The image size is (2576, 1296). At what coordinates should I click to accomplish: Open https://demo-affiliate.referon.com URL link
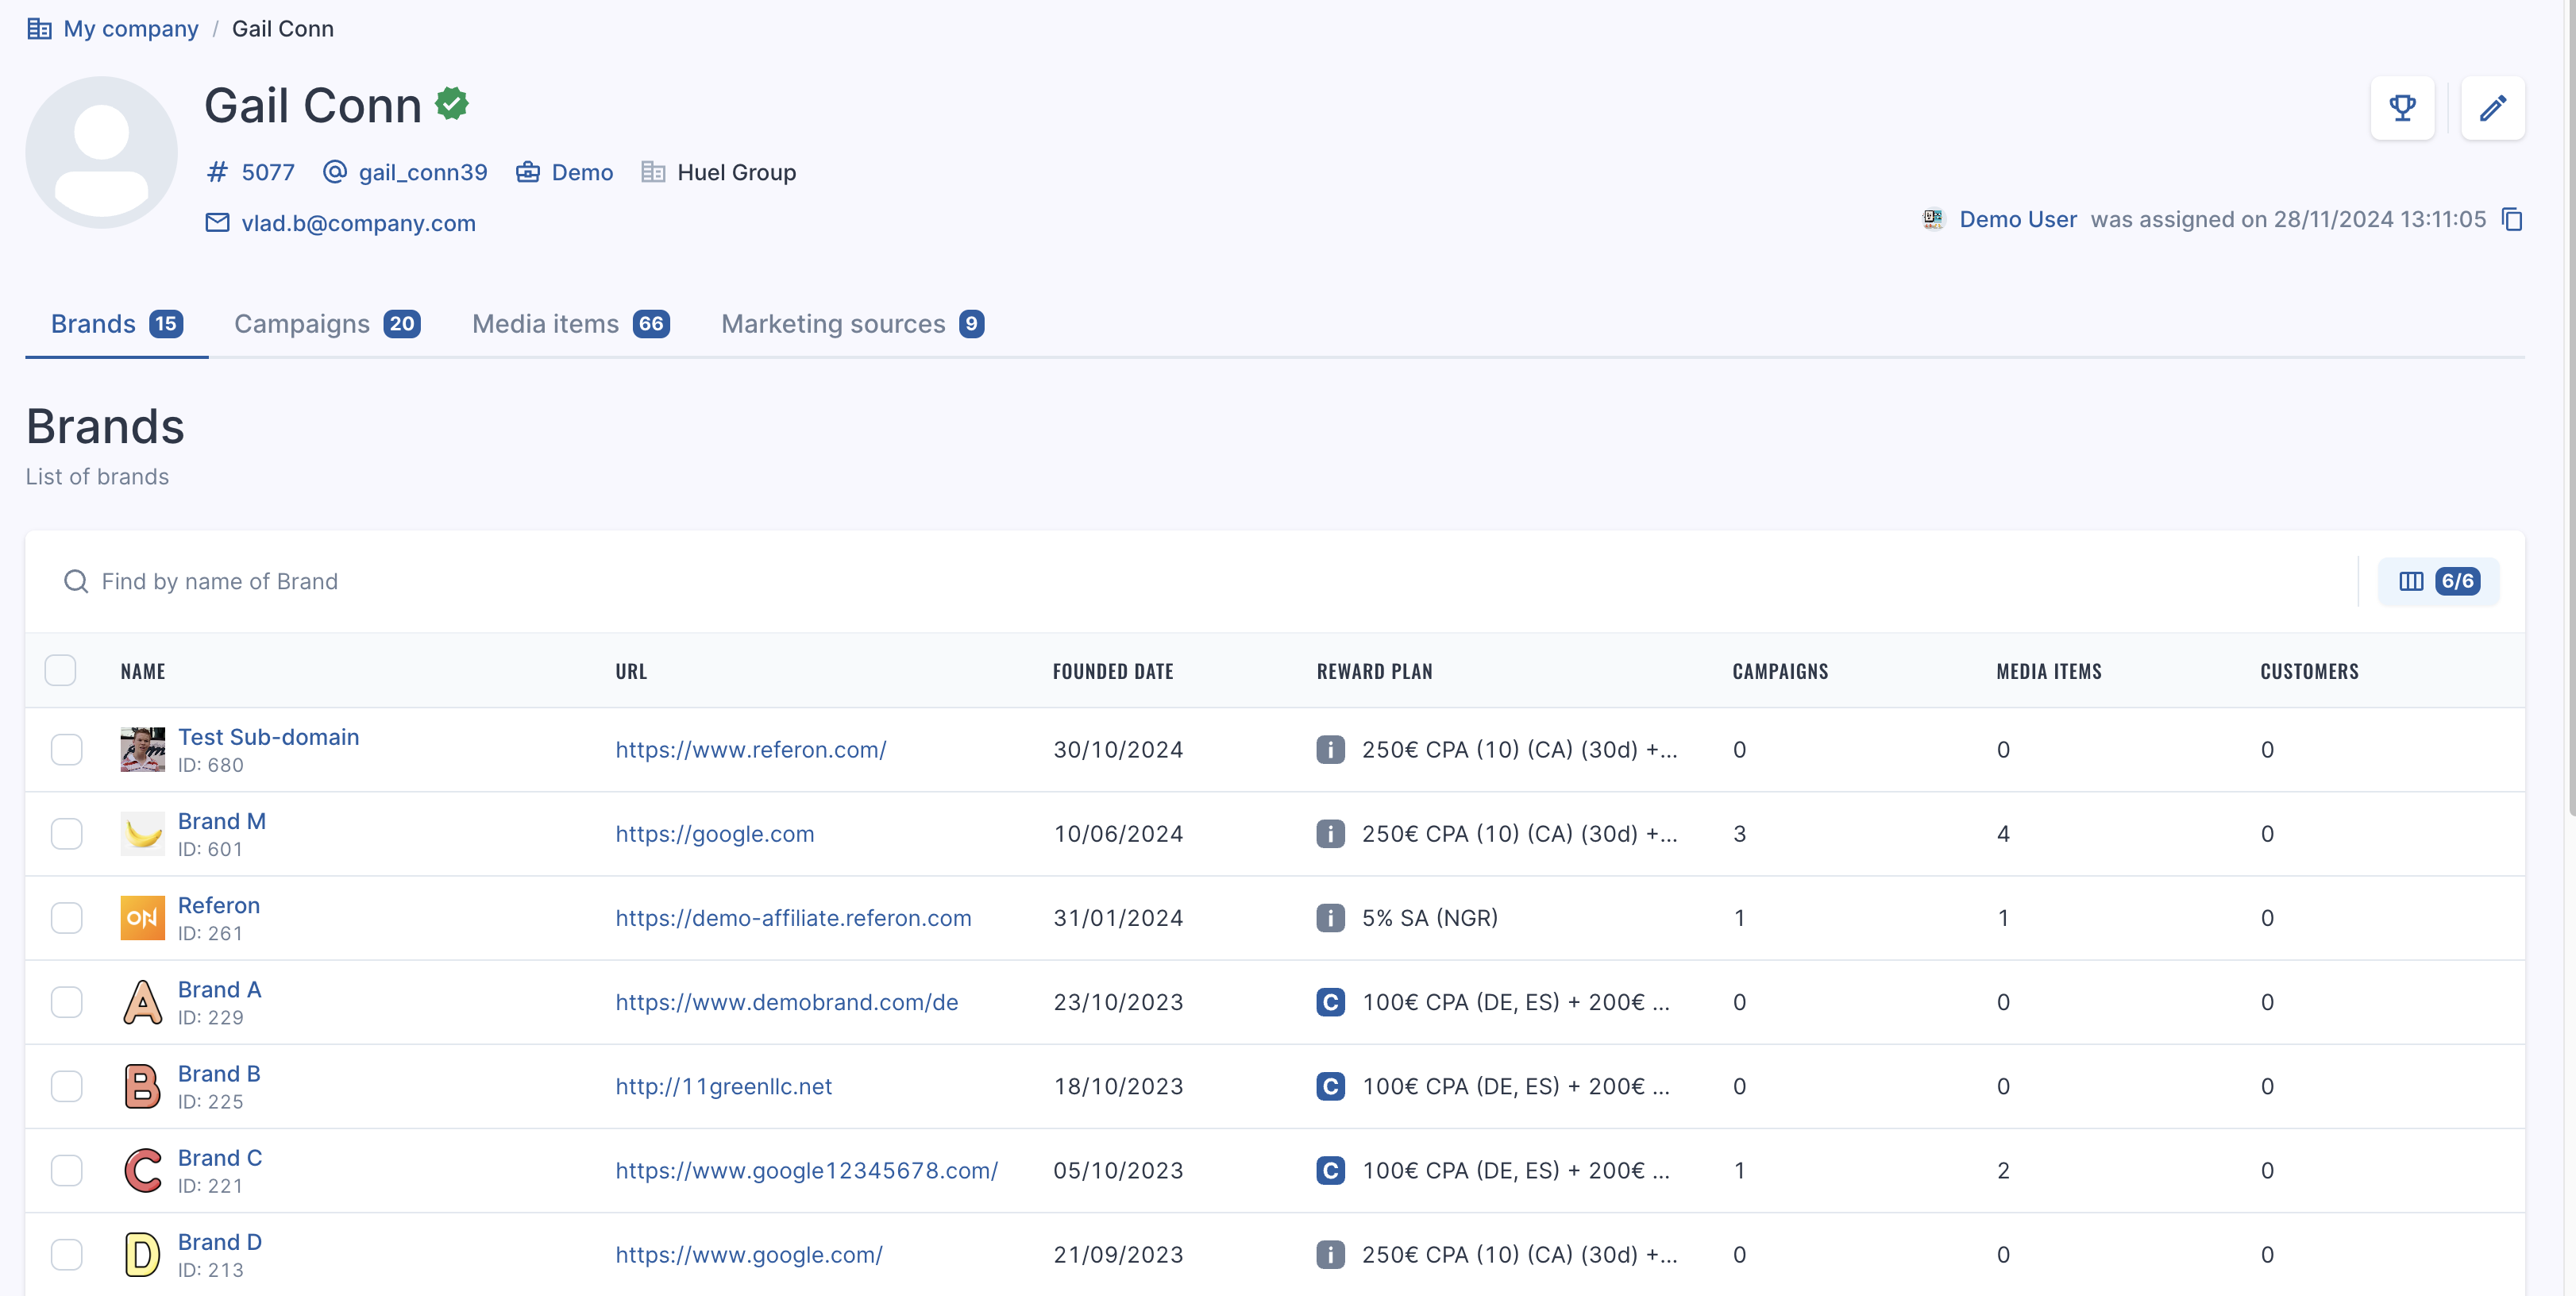(793, 917)
